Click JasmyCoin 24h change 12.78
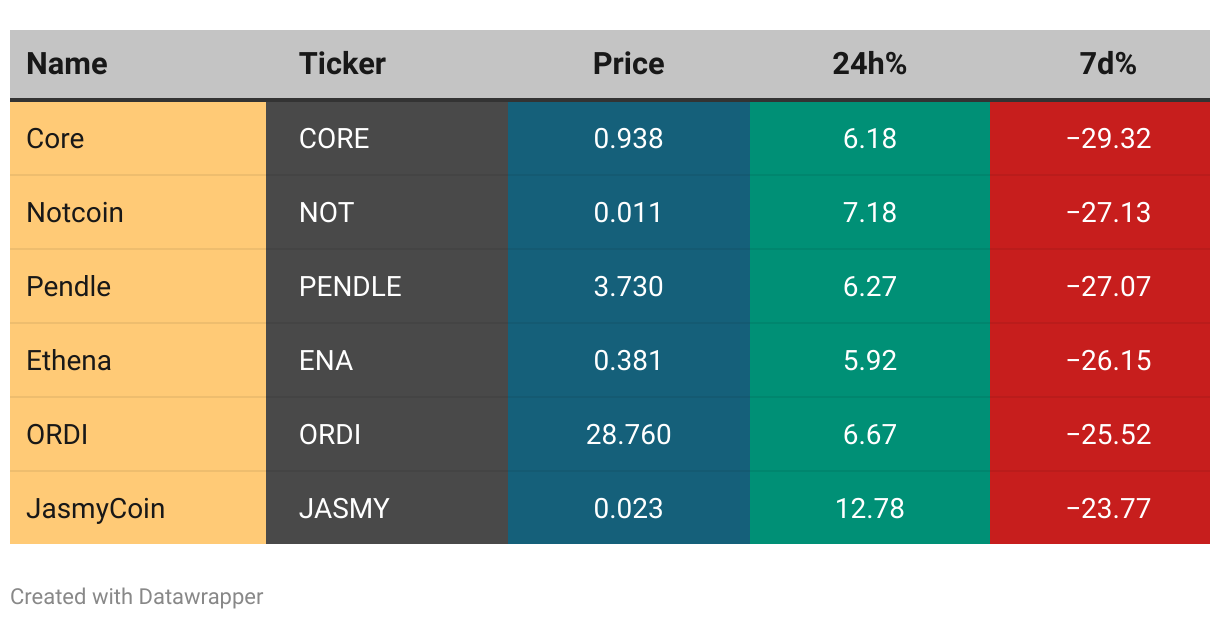The width and height of the screenshot is (1220, 620). point(869,508)
